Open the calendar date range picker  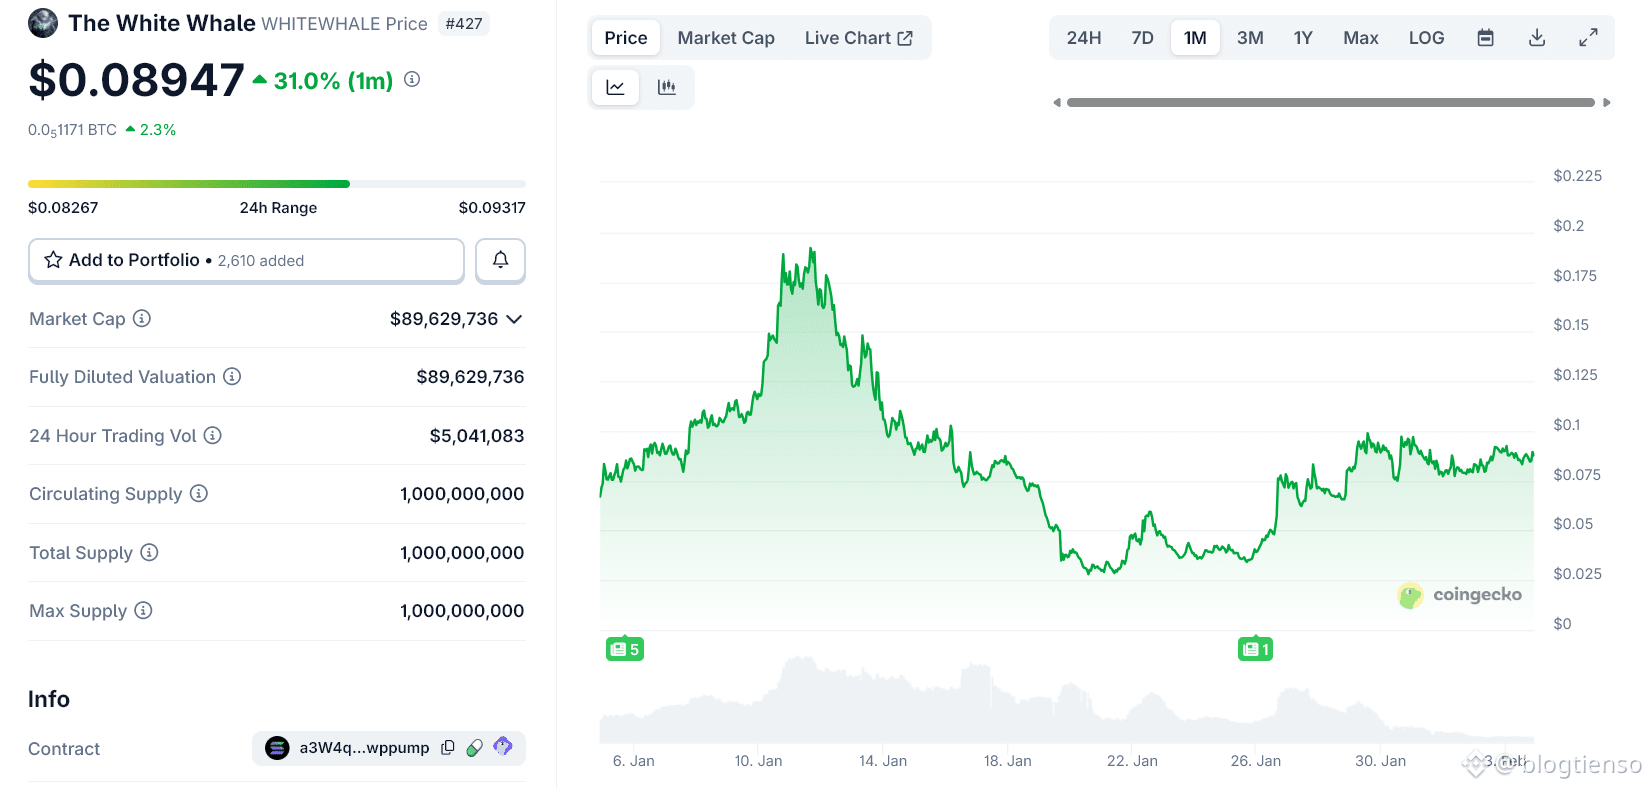[x=1486, y=38]
